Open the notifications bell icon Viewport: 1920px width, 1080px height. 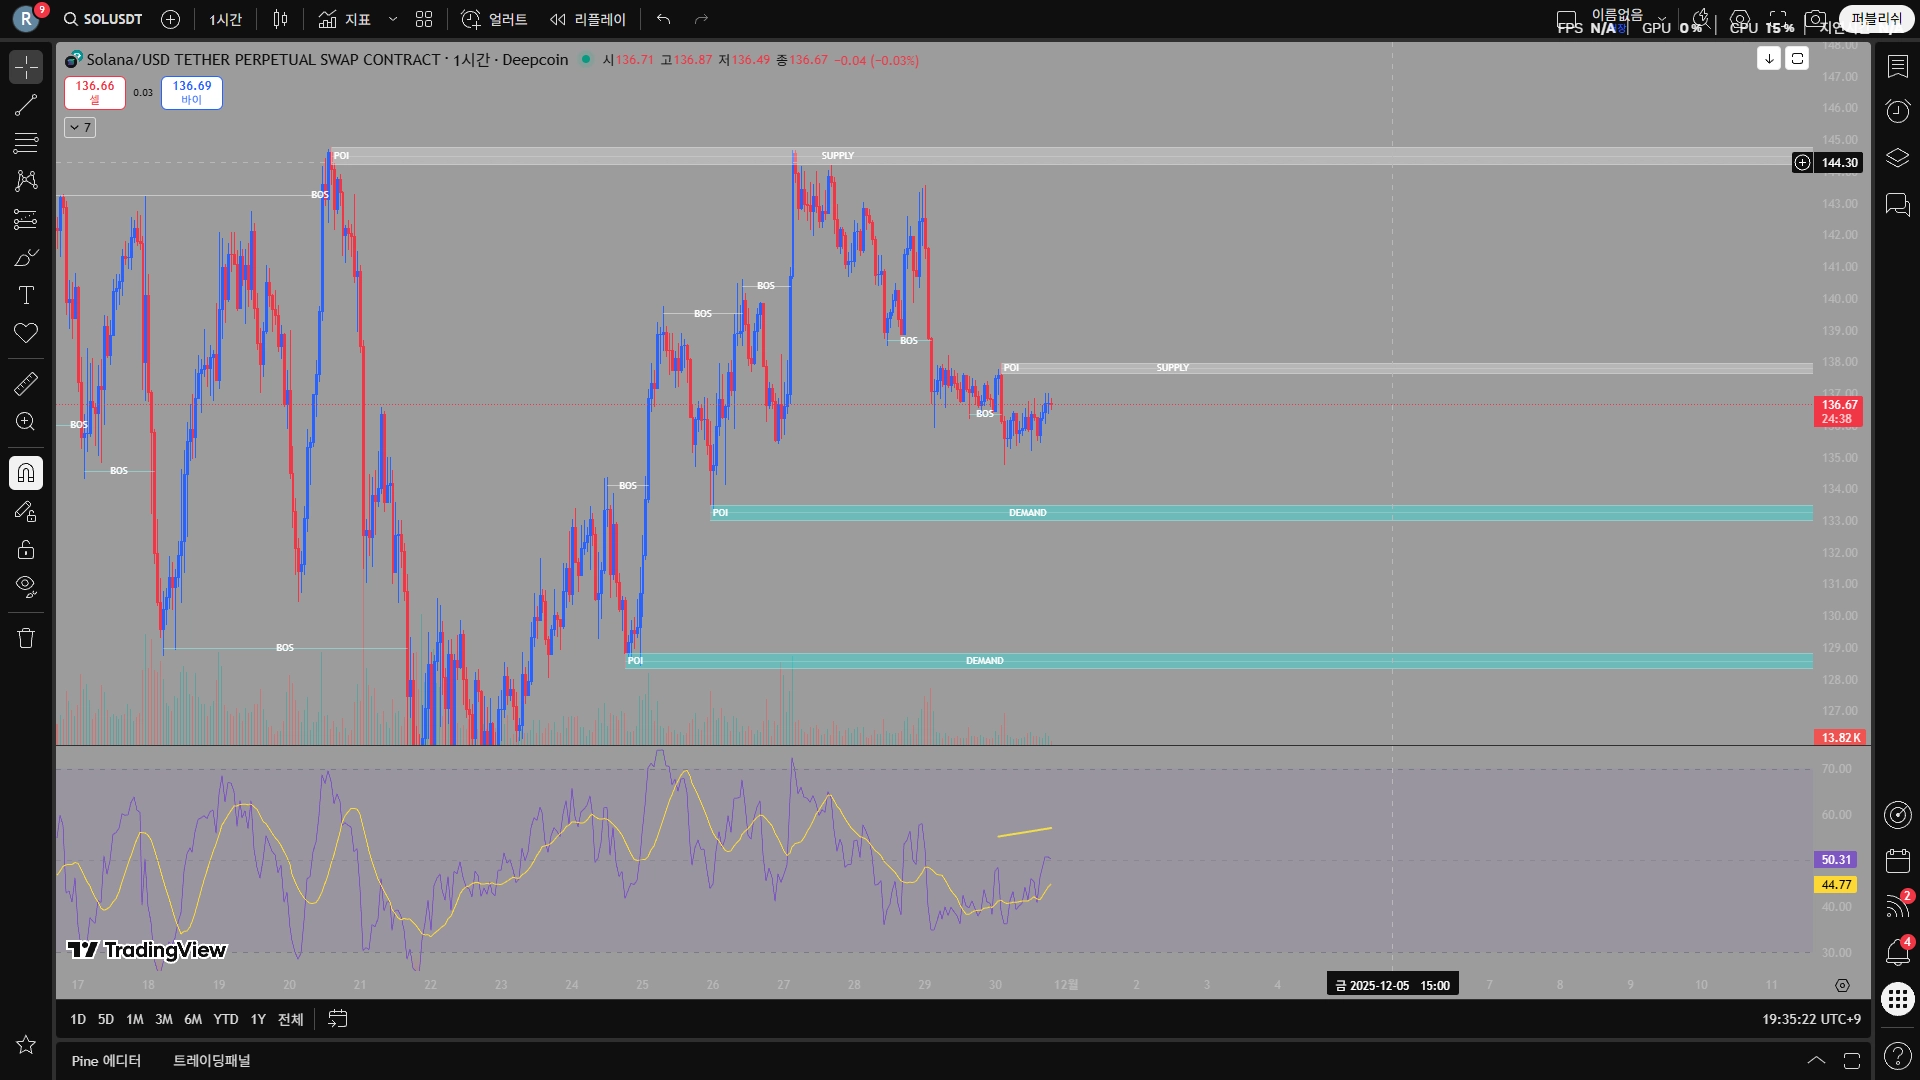tap(1897, 952)
